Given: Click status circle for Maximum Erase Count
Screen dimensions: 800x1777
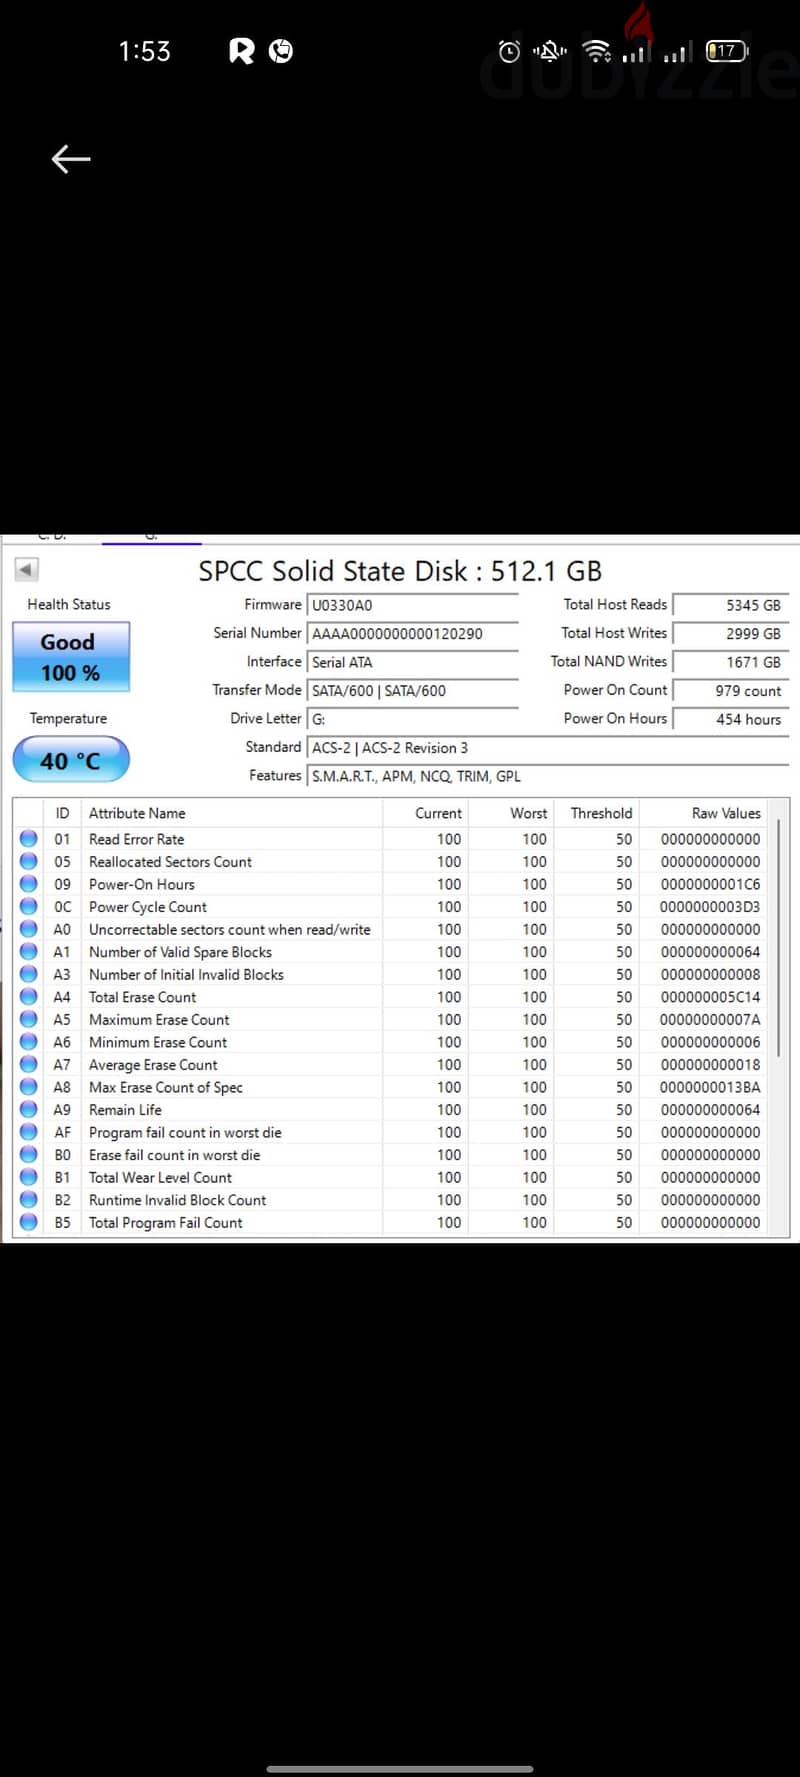Looking at the screenshot, I should pyautogui.click(x=29, y=1019).
